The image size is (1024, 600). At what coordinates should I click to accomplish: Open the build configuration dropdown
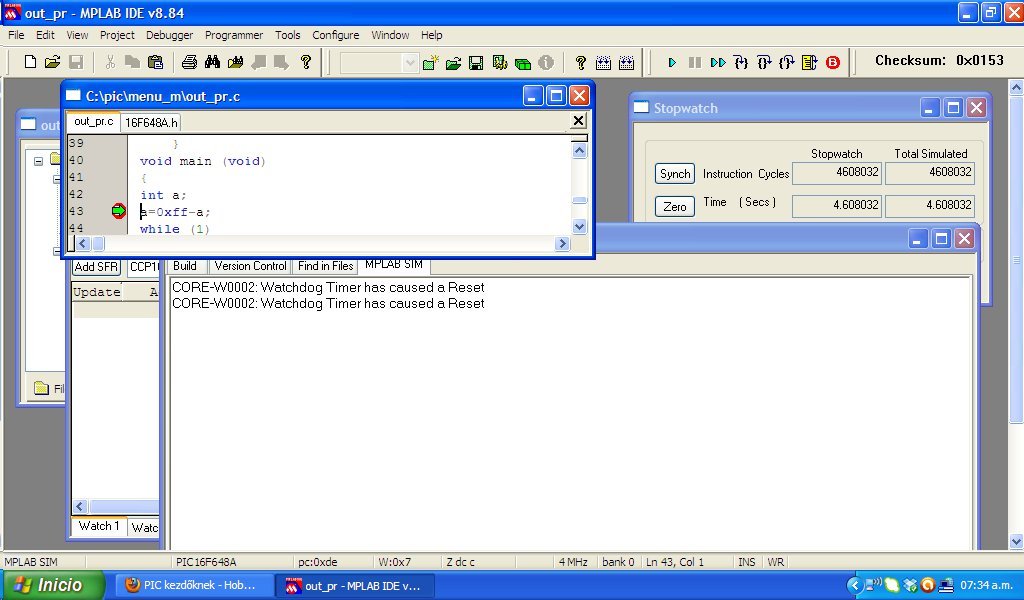pyautogui.click(x=409, y=63)
